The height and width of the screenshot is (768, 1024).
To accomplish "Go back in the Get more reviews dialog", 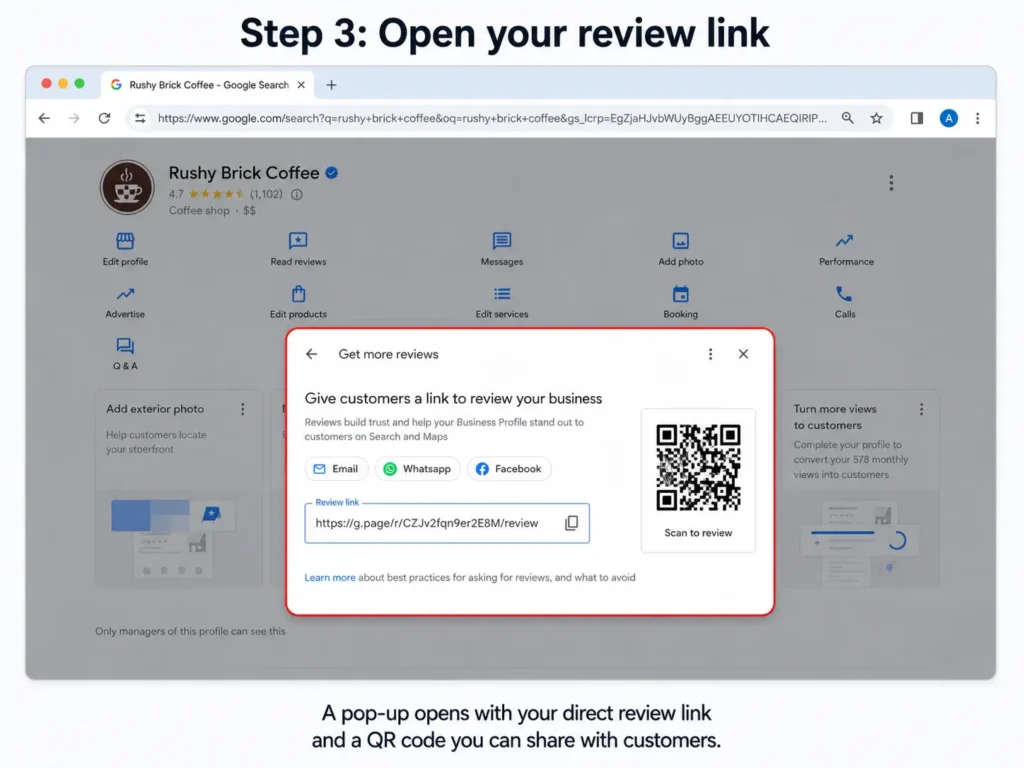I will (312, 354).
